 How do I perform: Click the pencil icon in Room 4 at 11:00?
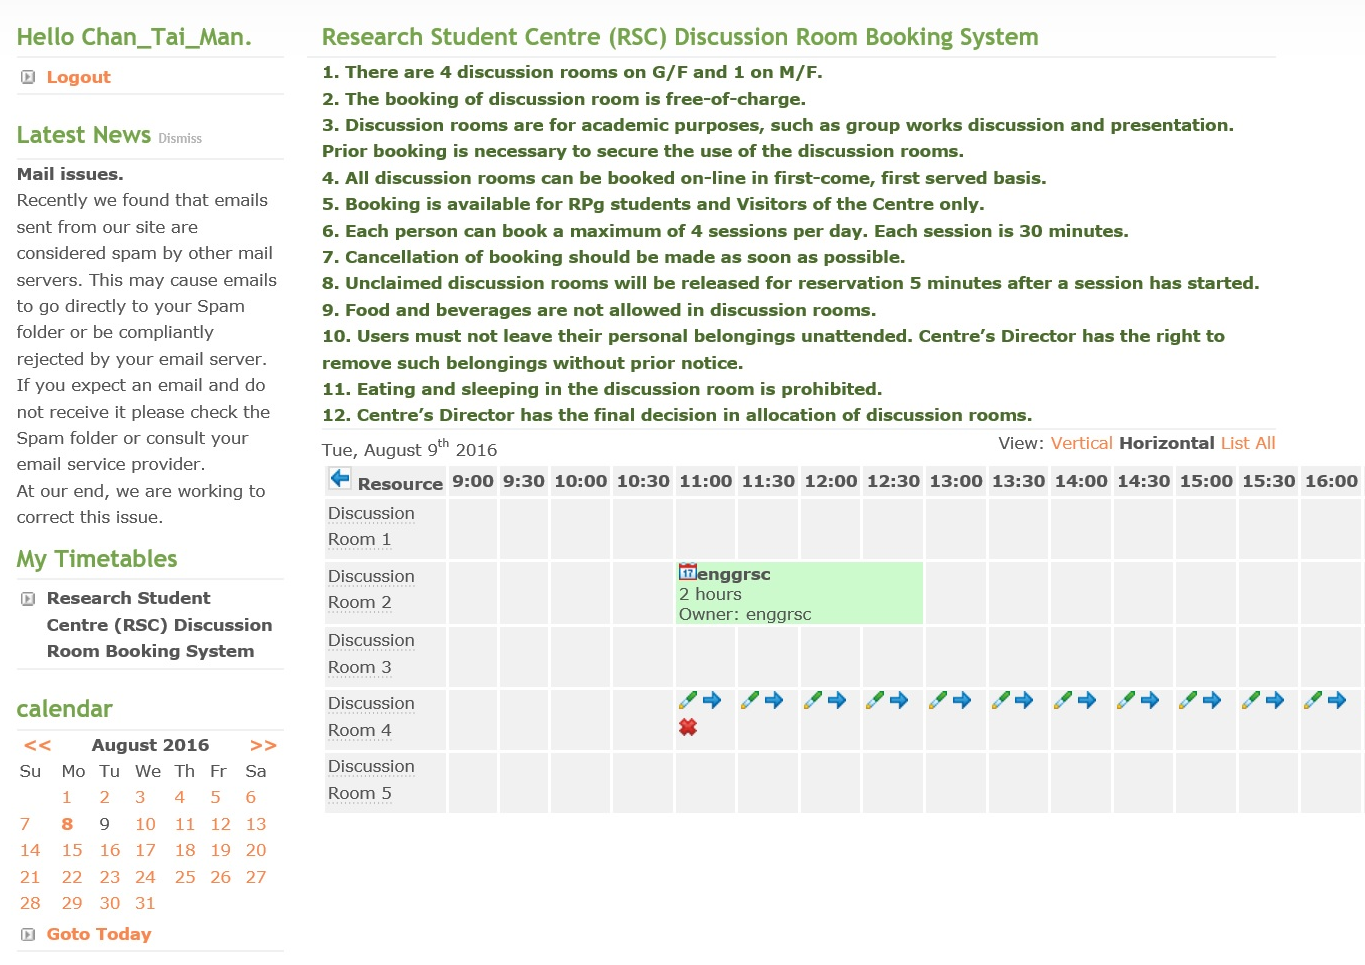coord(688,700)
